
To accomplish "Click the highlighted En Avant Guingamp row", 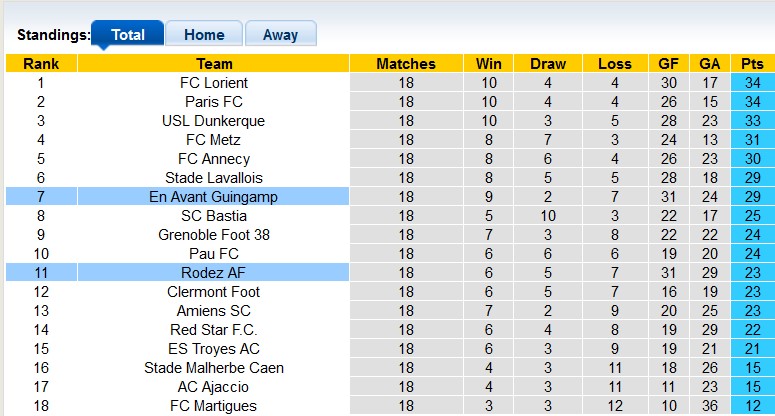I will pyautogui.click(x=214, y=197).
